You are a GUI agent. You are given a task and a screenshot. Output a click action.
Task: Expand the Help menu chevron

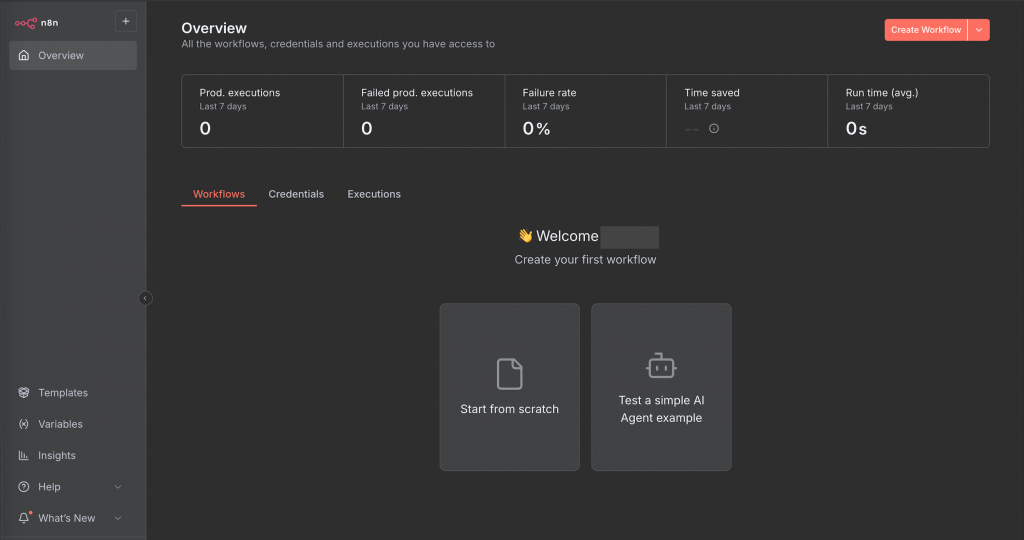coord(118,487)
